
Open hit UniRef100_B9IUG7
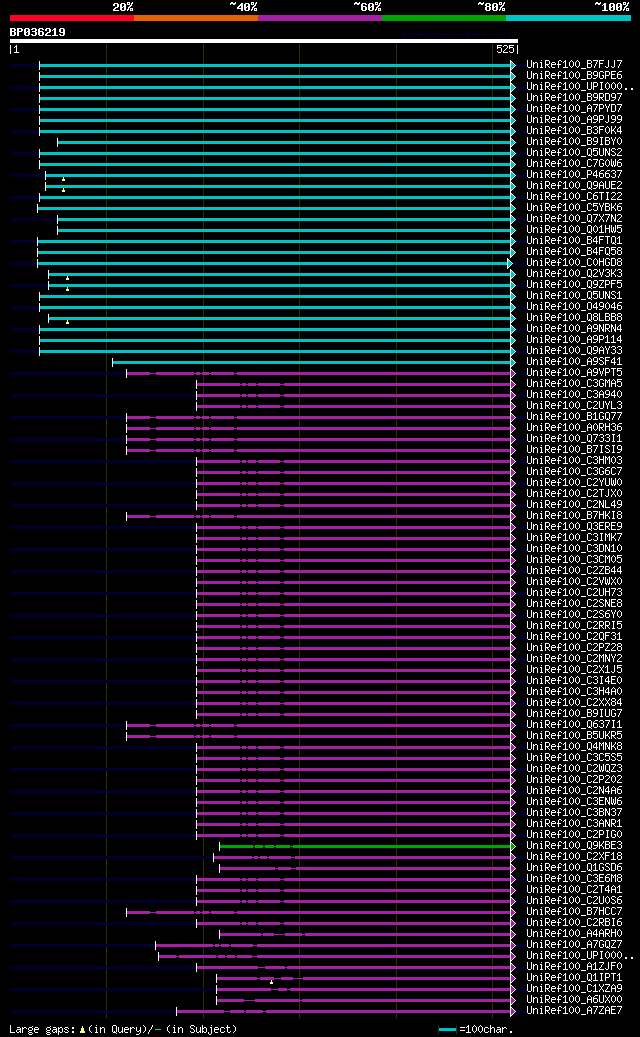pyautogui.click(x=574, y=714)
